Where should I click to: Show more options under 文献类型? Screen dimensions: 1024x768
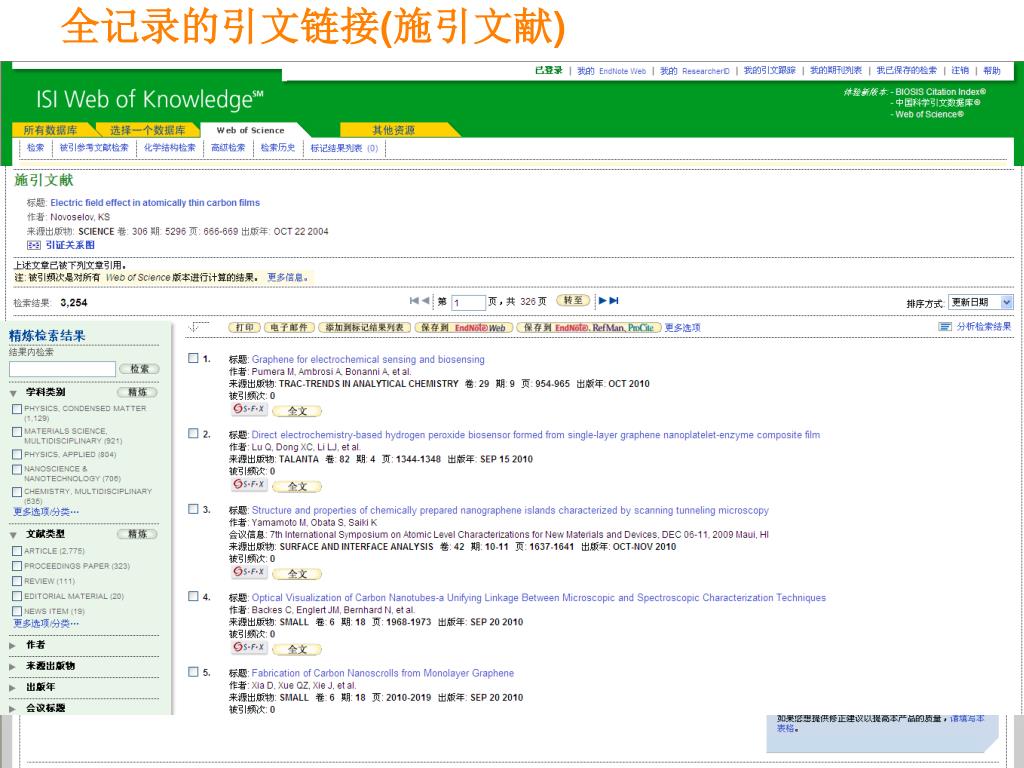[46, 624]
